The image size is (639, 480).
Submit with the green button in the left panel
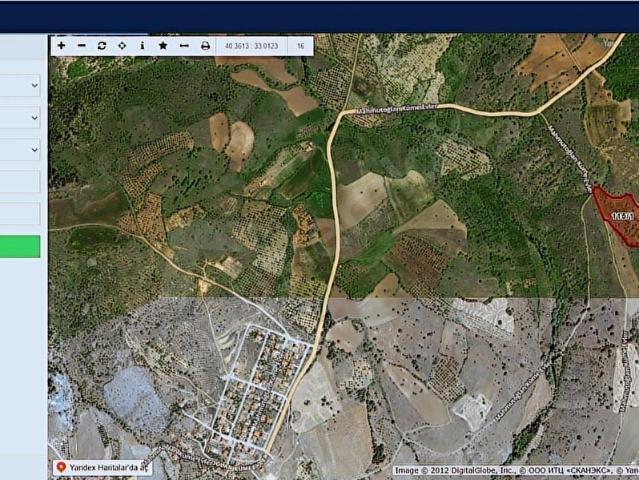coord(20,247)
